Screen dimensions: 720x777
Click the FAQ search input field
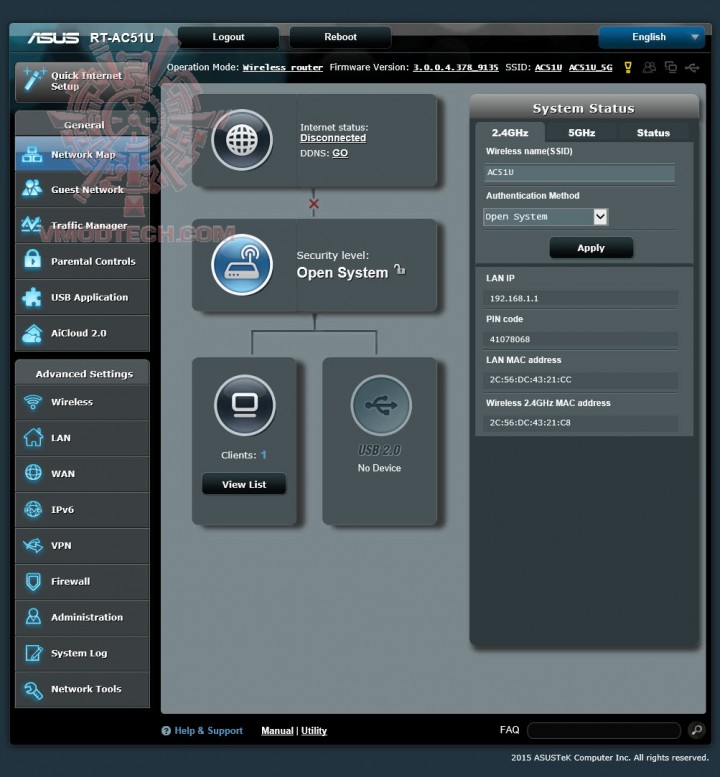604,730
